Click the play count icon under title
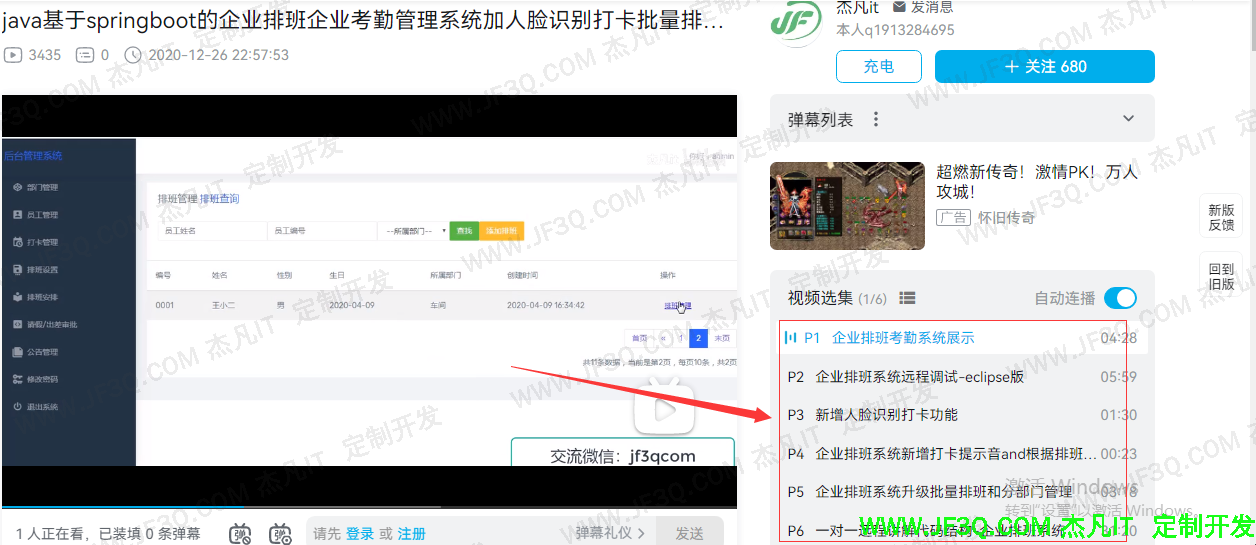1256x545 pixels. (13, 55)
